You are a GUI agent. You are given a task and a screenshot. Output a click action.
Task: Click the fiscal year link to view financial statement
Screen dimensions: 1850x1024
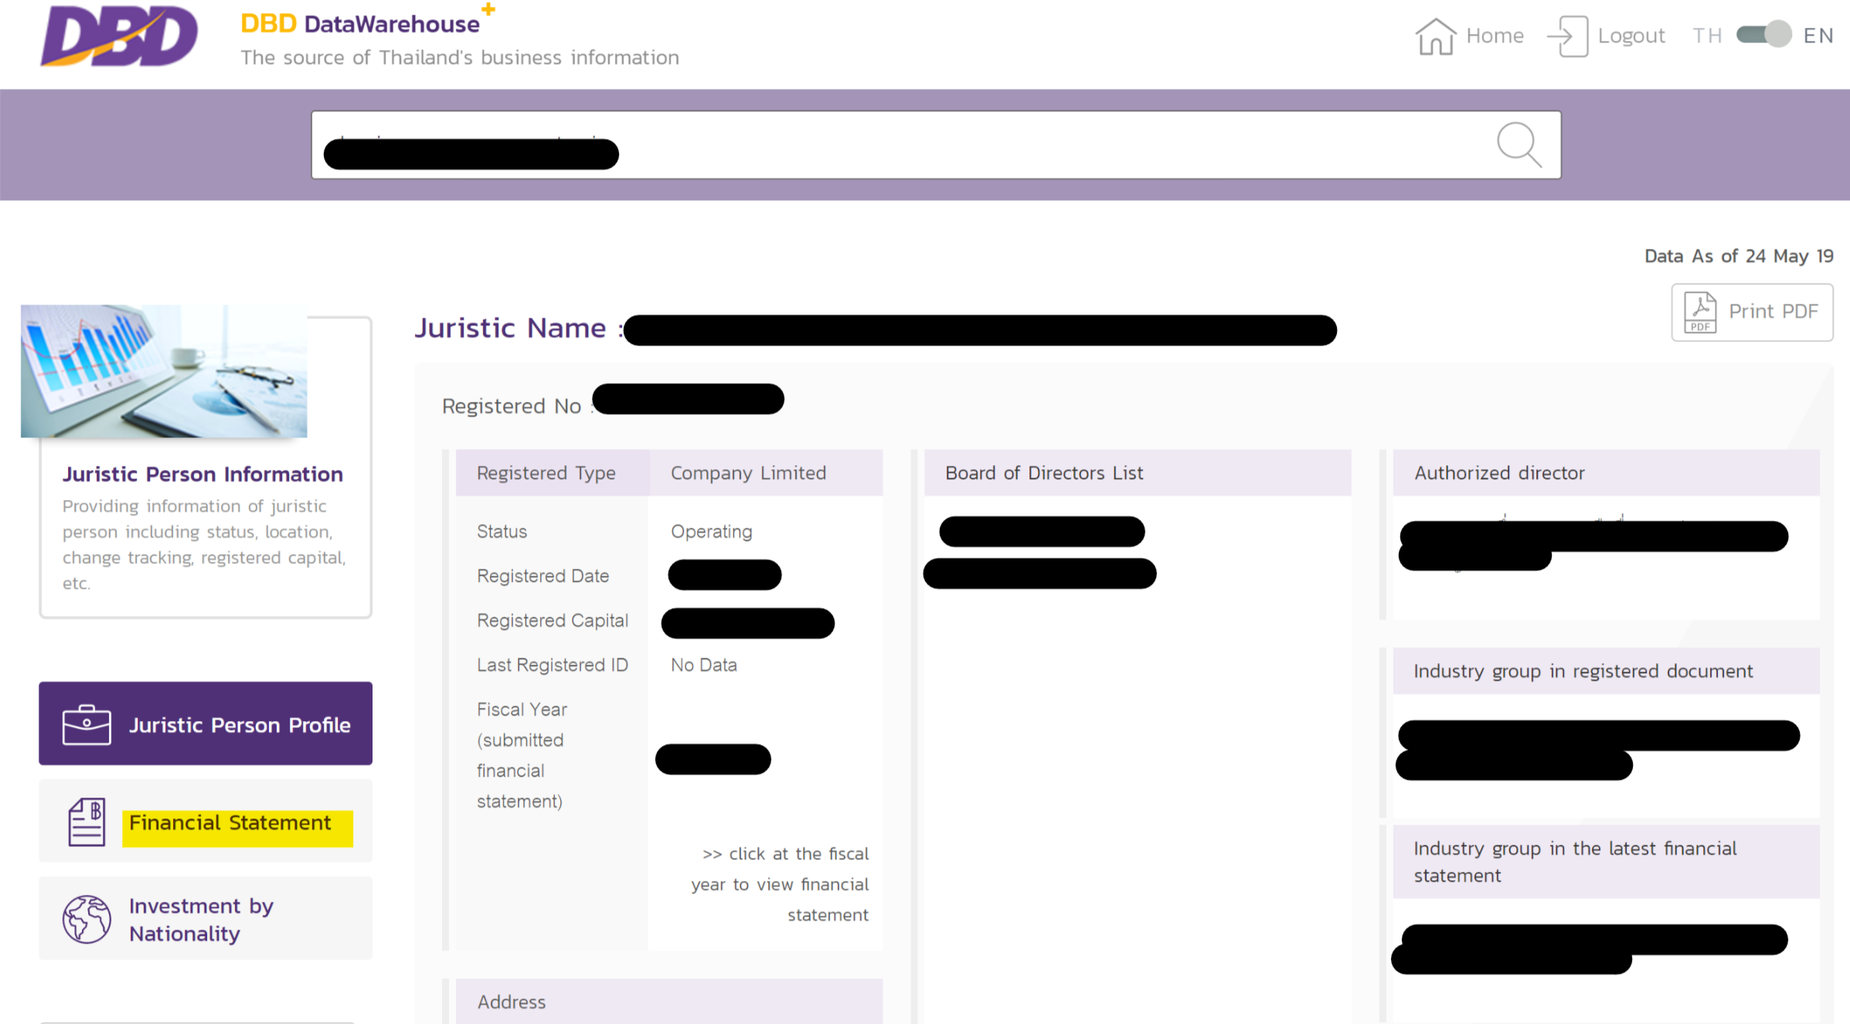click(713, 759)
